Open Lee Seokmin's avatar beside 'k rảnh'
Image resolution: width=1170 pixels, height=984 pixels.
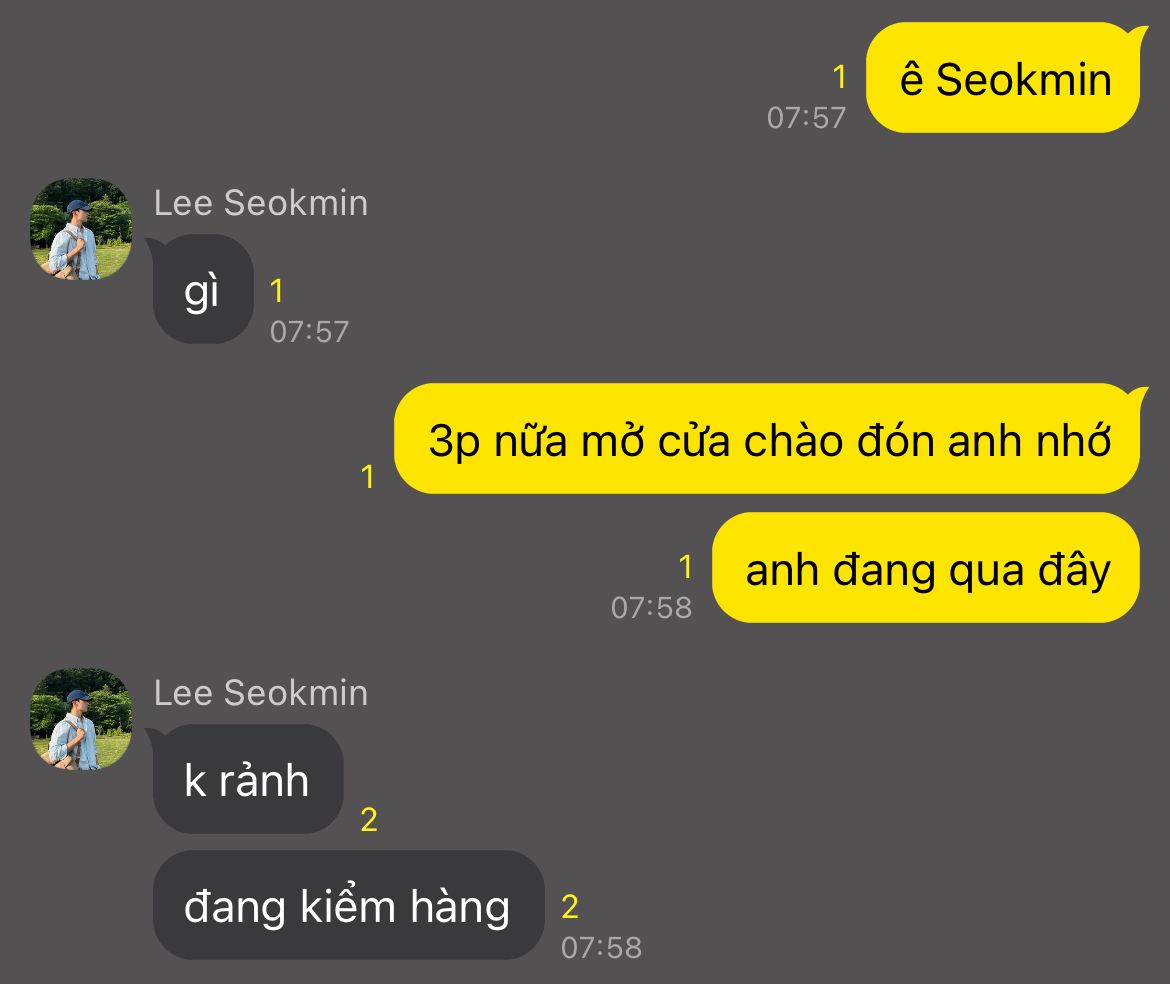click(x=81, y=719)
